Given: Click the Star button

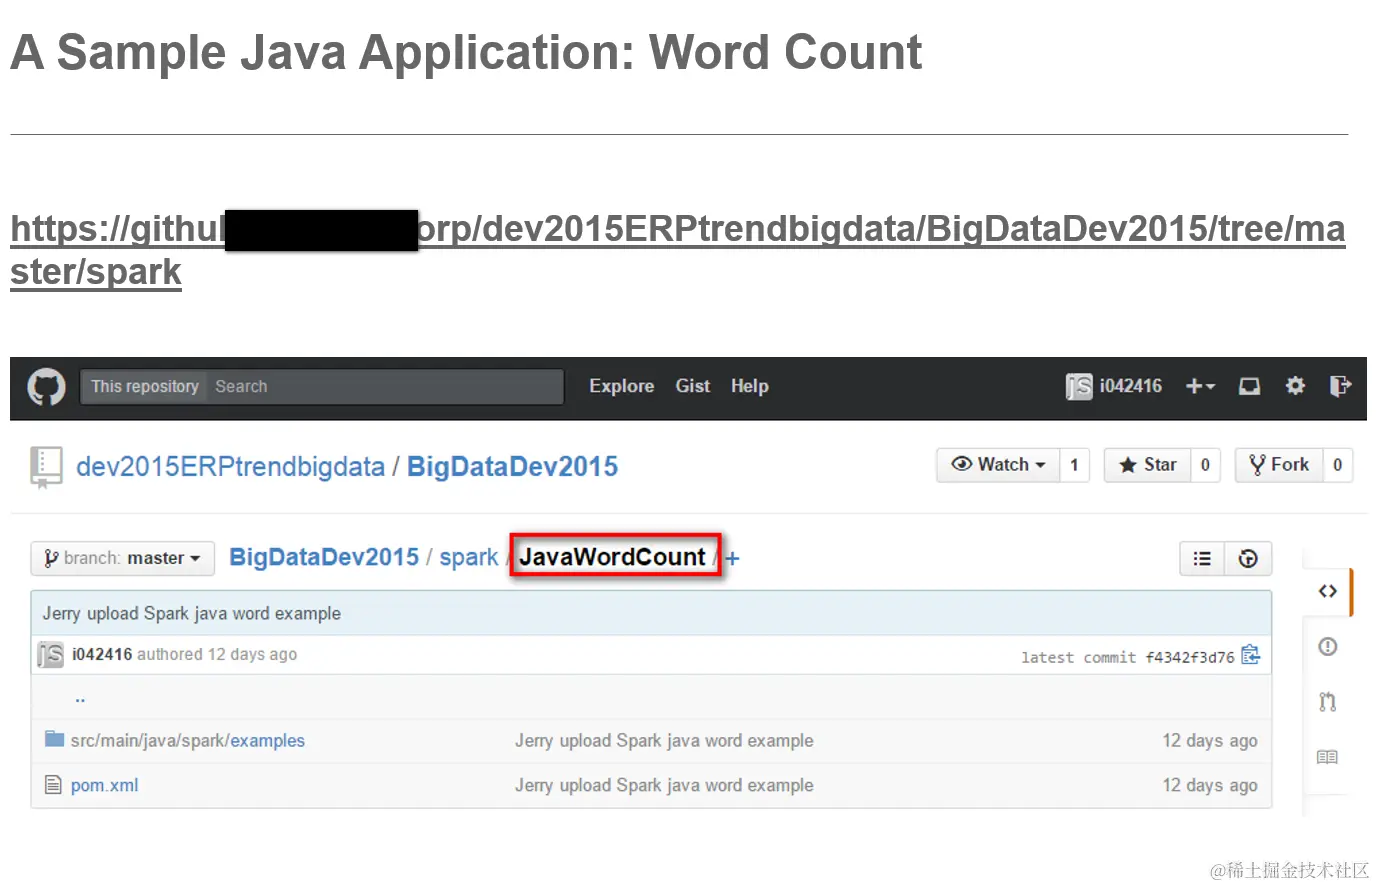Looking at the screenshot, I should tap(1147, 465).
